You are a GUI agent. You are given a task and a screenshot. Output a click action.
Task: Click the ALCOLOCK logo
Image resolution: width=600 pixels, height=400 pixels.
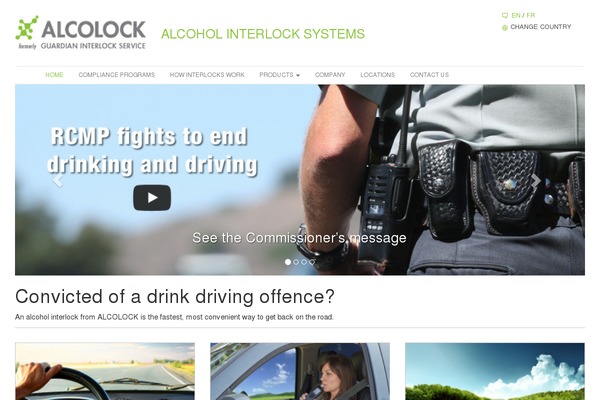coord(81,33)
